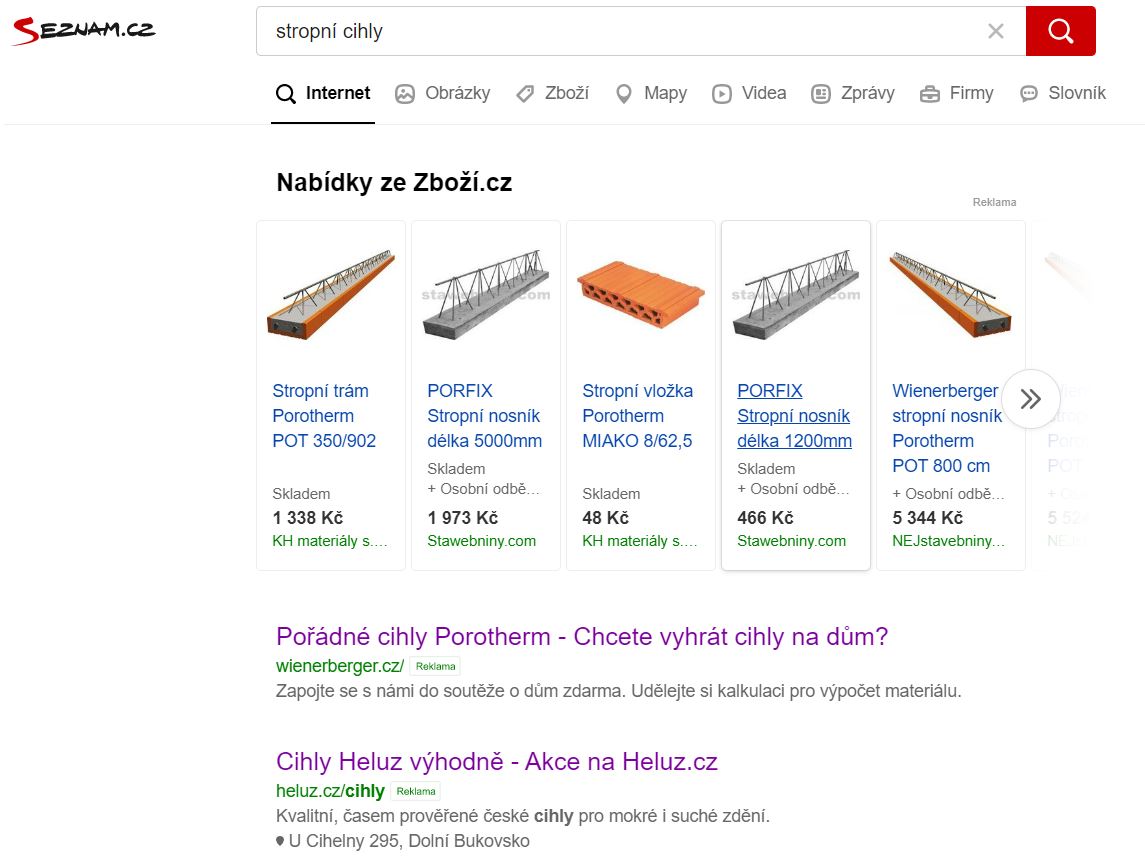
Task: Click the stropní cihly search input field
Action: click(628, 31)
